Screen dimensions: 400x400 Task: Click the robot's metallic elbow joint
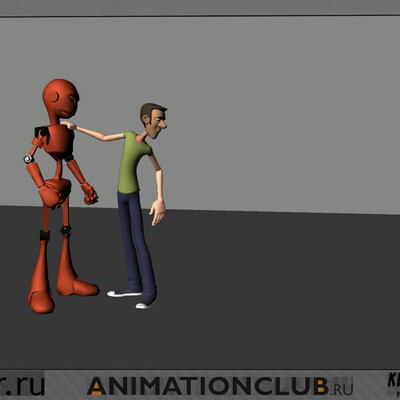click(28, 159)
